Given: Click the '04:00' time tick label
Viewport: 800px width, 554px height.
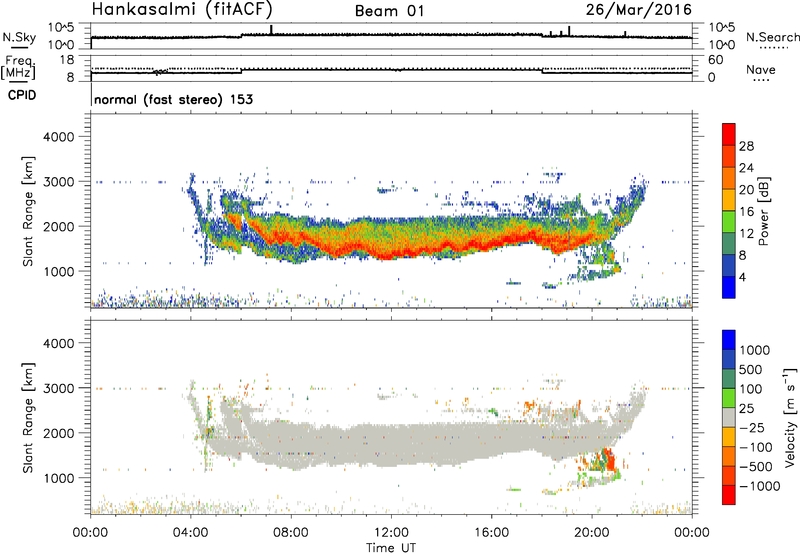Looking at the screenshot, I should click(190, 533).
